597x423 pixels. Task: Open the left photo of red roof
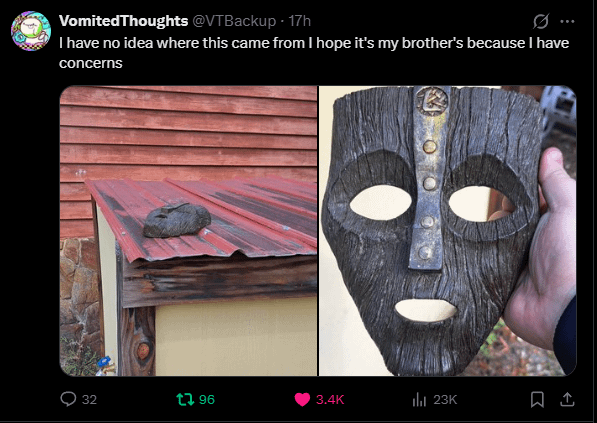tap(188, 231)
